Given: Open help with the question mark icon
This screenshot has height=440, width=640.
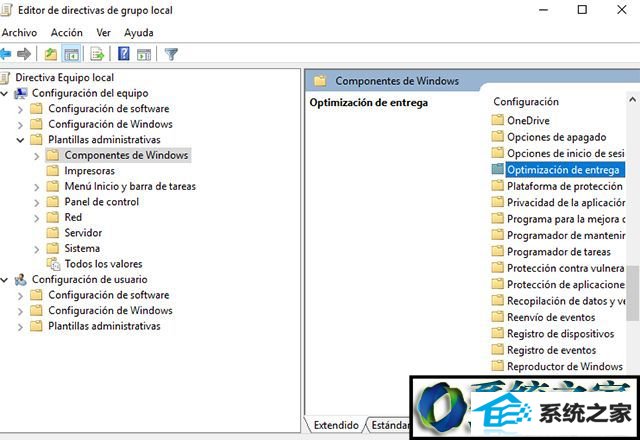Looking at the screenshot, I should tap(124, 53).
